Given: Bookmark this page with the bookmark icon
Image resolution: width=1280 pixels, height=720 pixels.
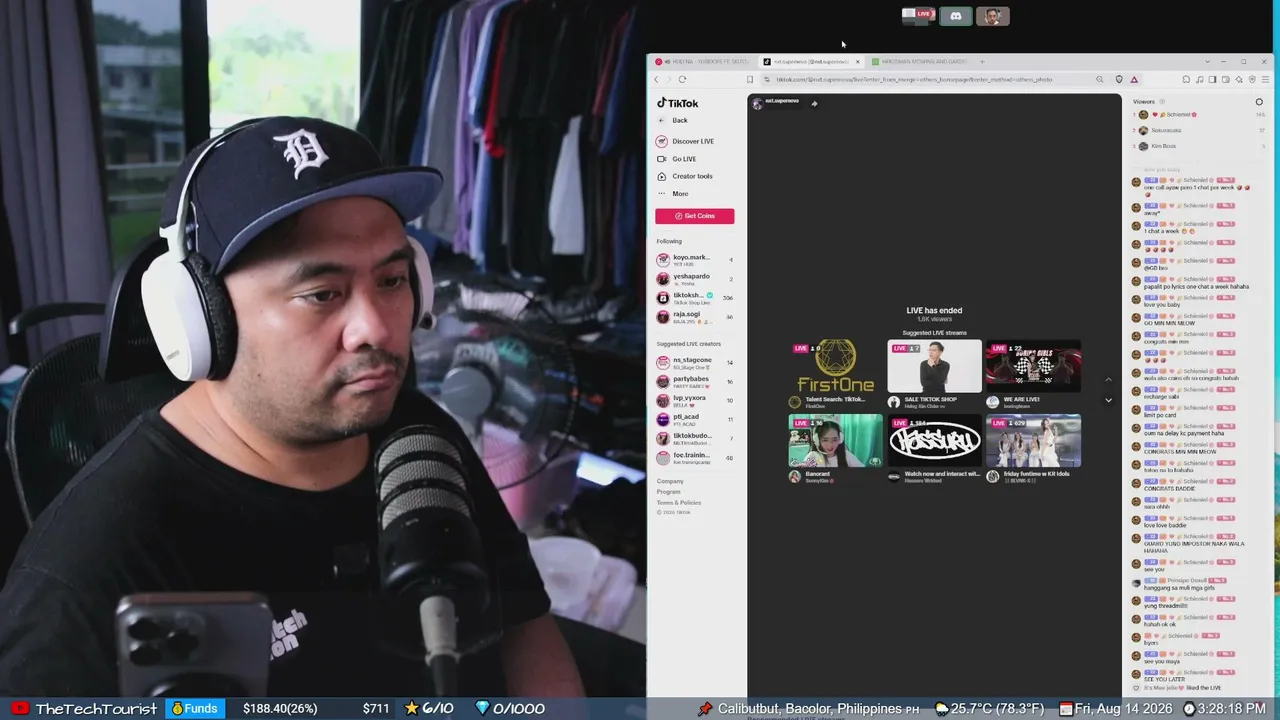Looking at the screenshot, I should 750,79.
